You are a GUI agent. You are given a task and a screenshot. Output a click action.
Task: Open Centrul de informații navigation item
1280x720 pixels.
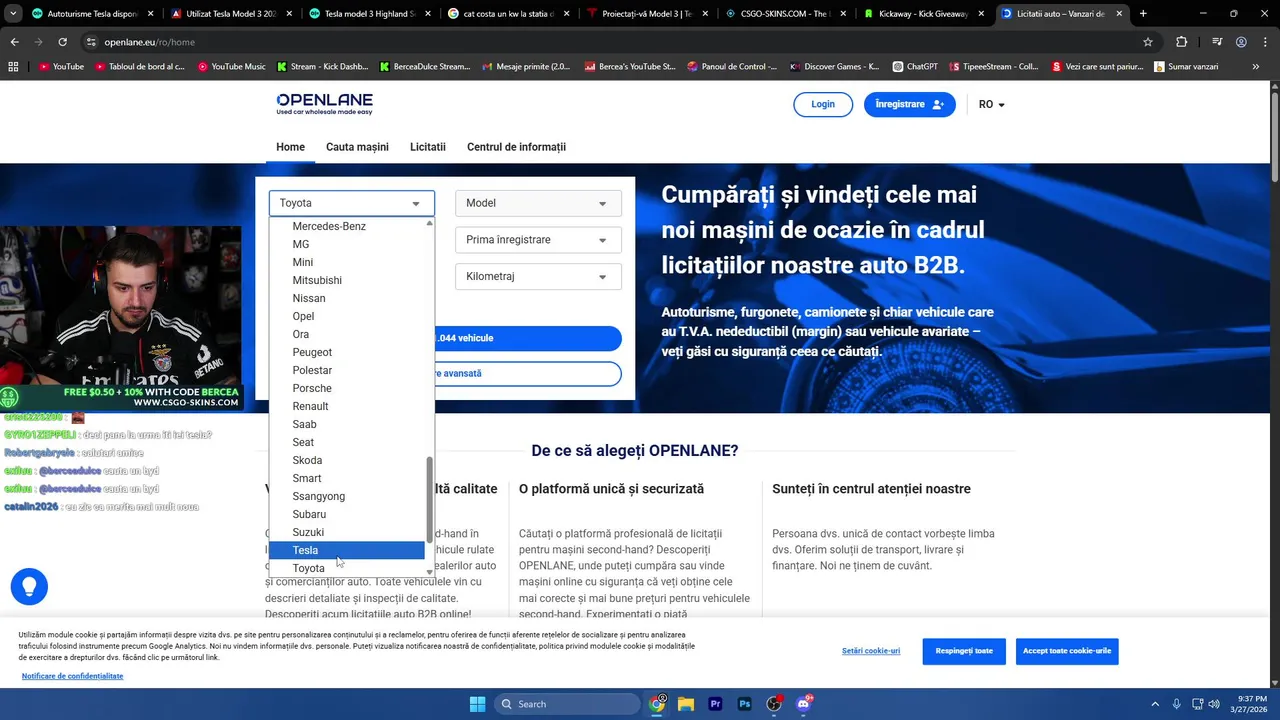pyautogui.click(x=516, y=147)
